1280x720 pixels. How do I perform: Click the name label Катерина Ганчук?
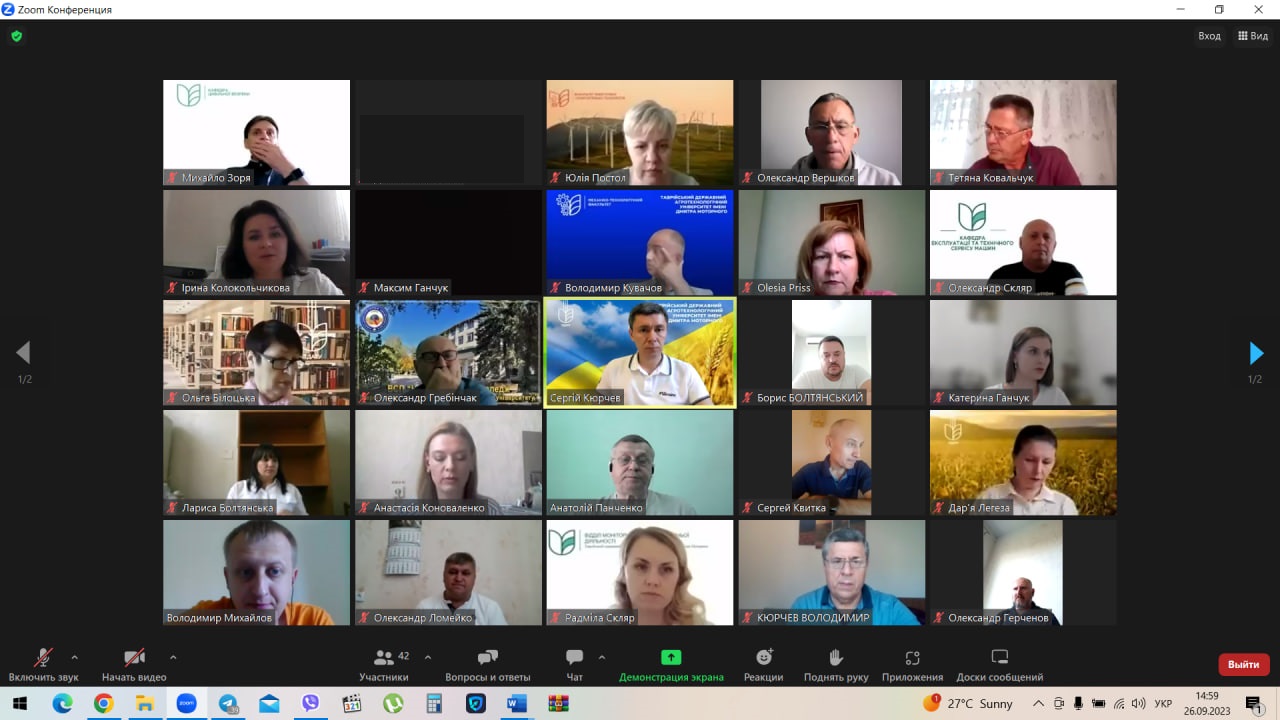click(x=989, y=398)
